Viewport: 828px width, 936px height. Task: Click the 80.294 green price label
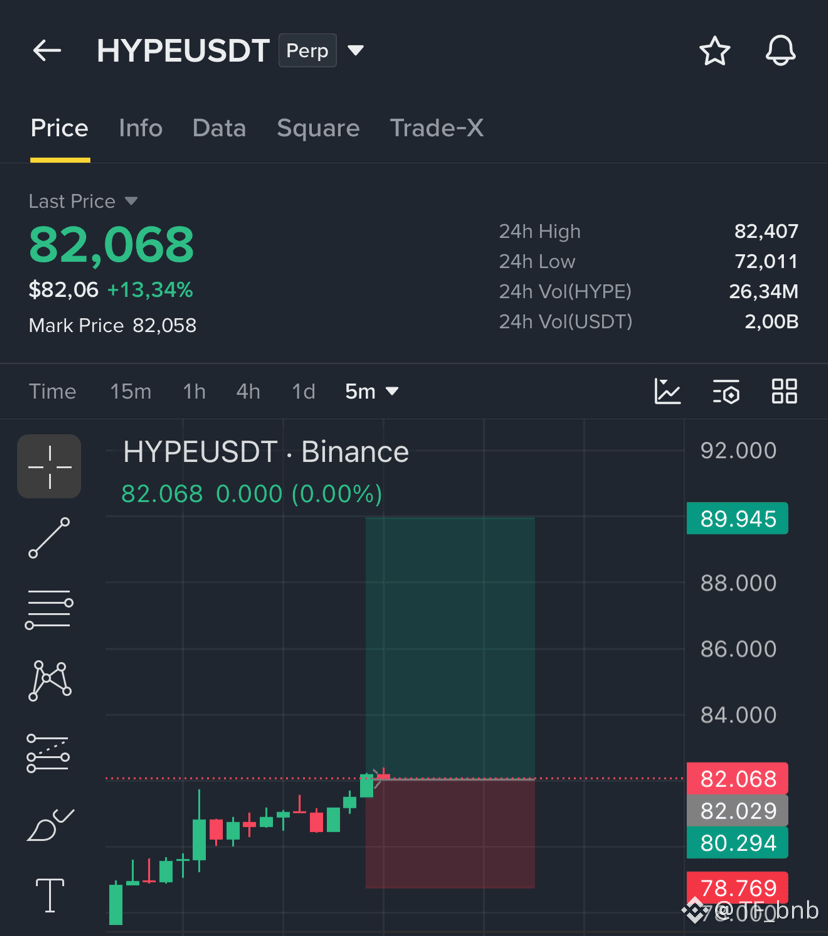point(737,843)
